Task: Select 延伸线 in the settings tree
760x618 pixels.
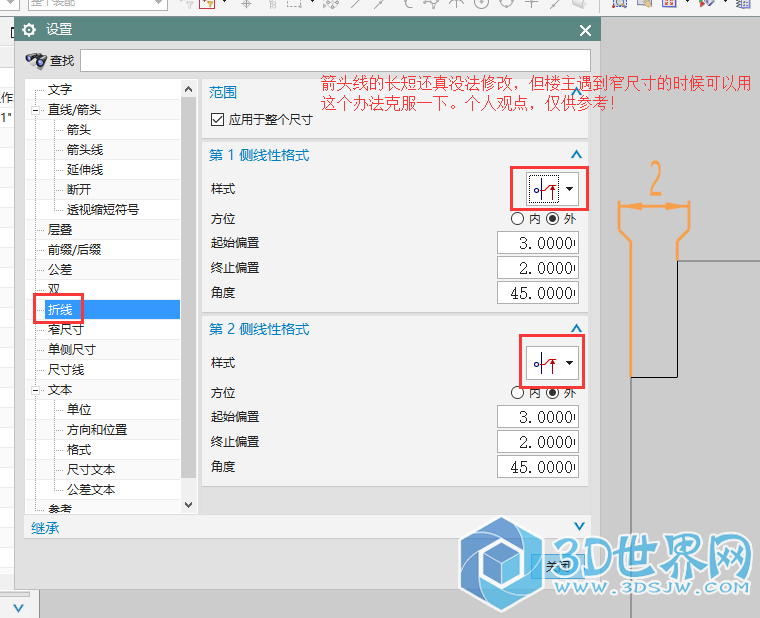Action: pos(85,170)
